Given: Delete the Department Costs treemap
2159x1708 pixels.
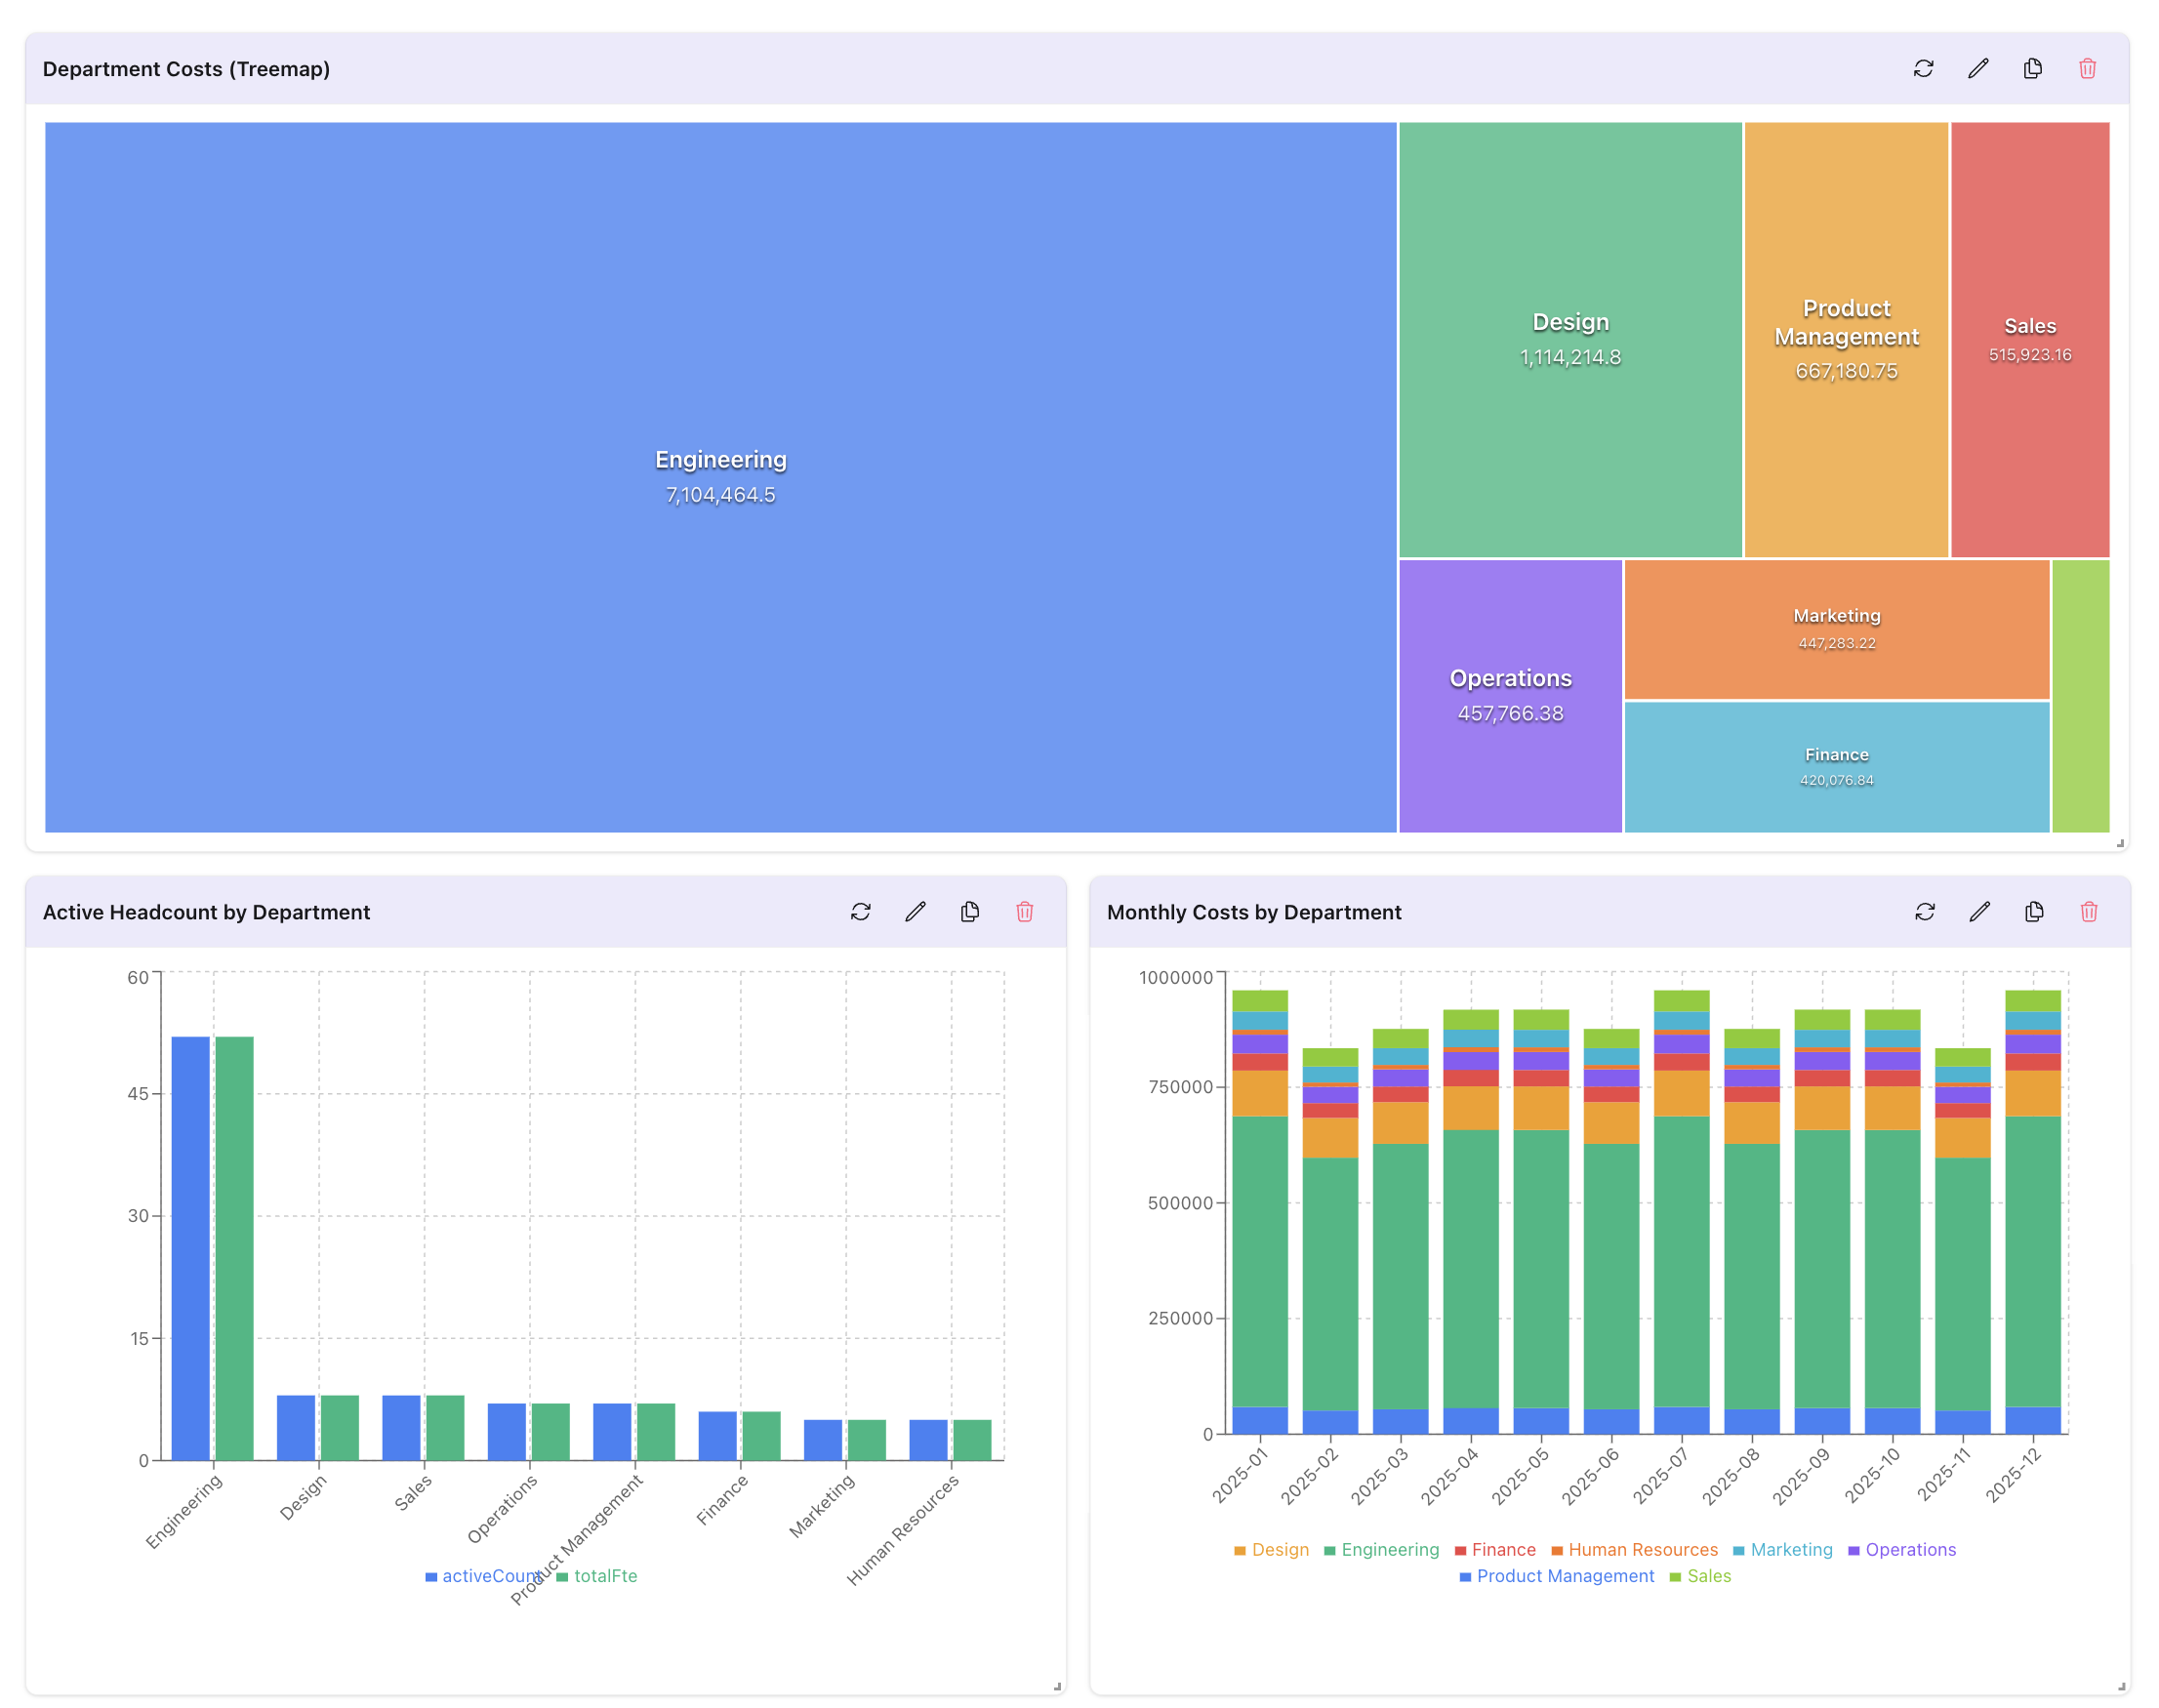Looking at the screenshot, I should pos(2086,69).
